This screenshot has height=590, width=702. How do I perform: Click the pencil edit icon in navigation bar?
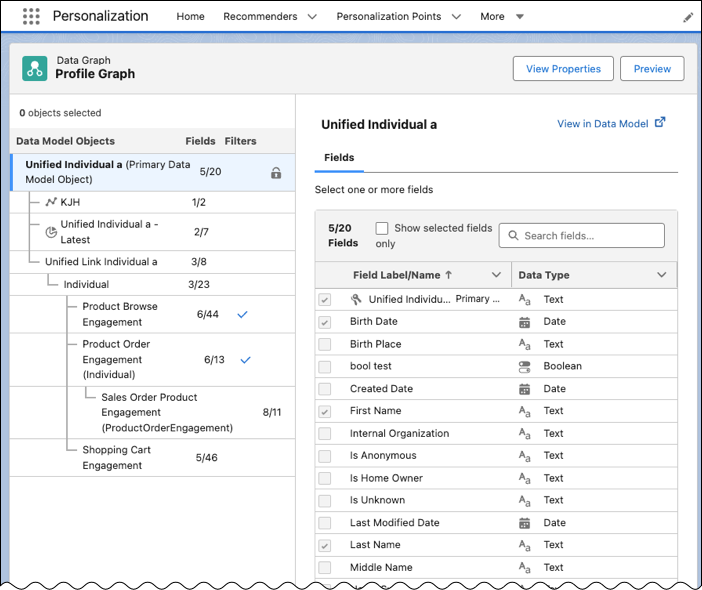click(688, 17)
